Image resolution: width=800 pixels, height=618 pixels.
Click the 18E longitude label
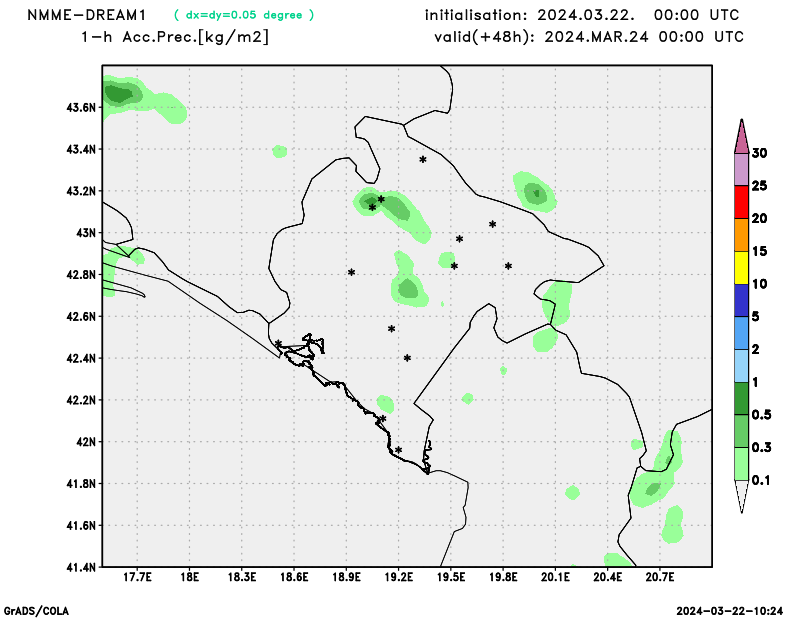click(189, 577)
